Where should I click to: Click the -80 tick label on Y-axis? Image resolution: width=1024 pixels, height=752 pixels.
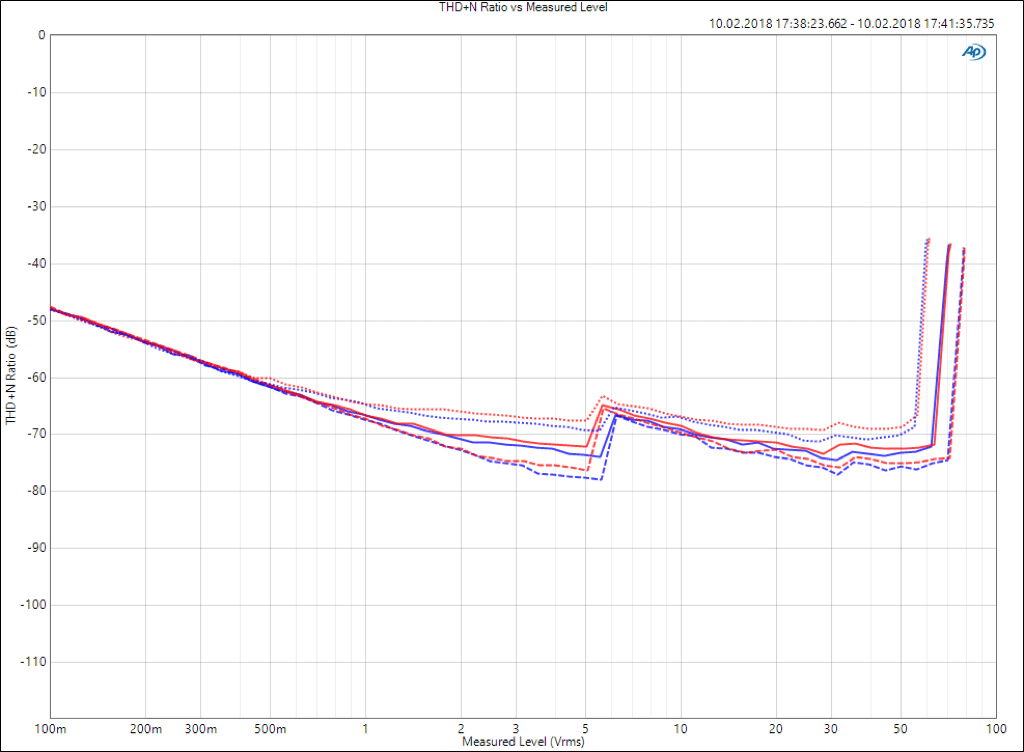(x=38, y=492)
